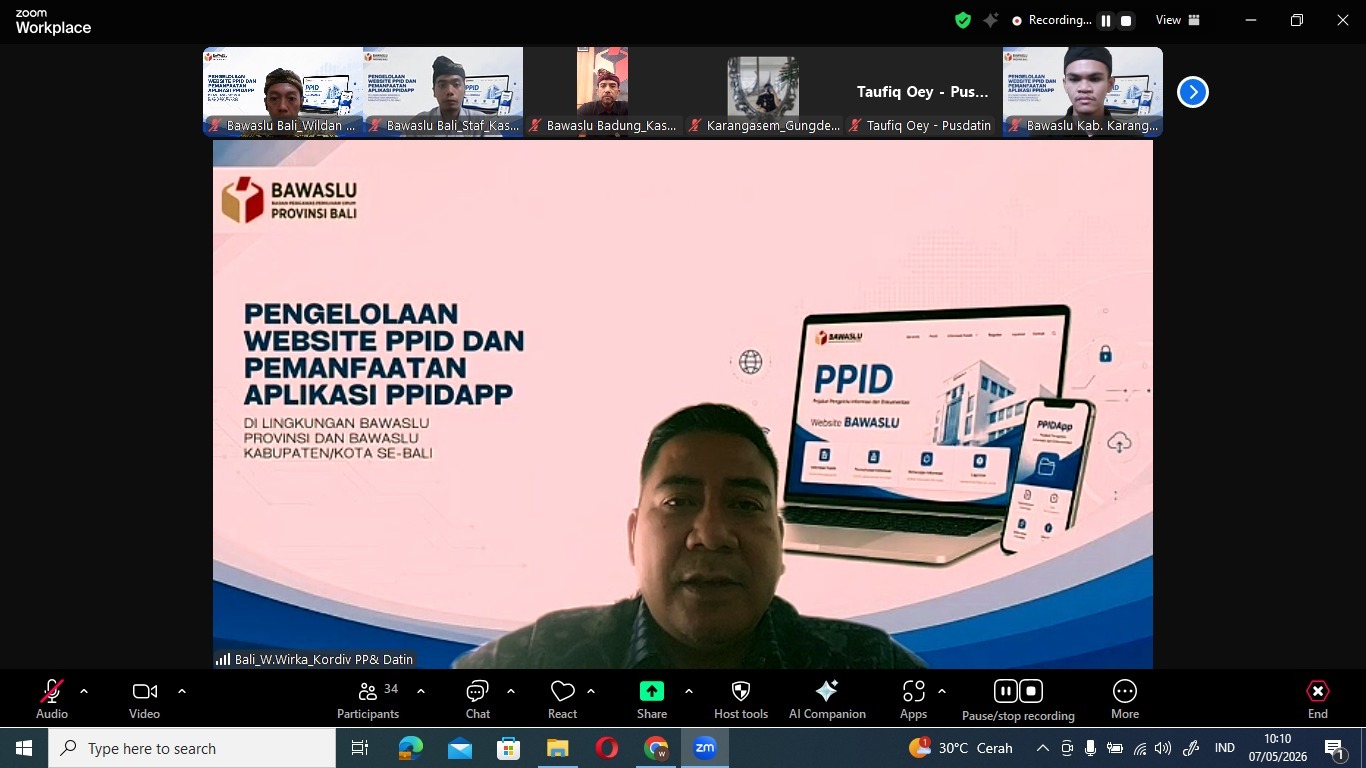Click Recording status text
Image resolution: width=1366 pixels, height=768 pixels.
coord(1059,20)
